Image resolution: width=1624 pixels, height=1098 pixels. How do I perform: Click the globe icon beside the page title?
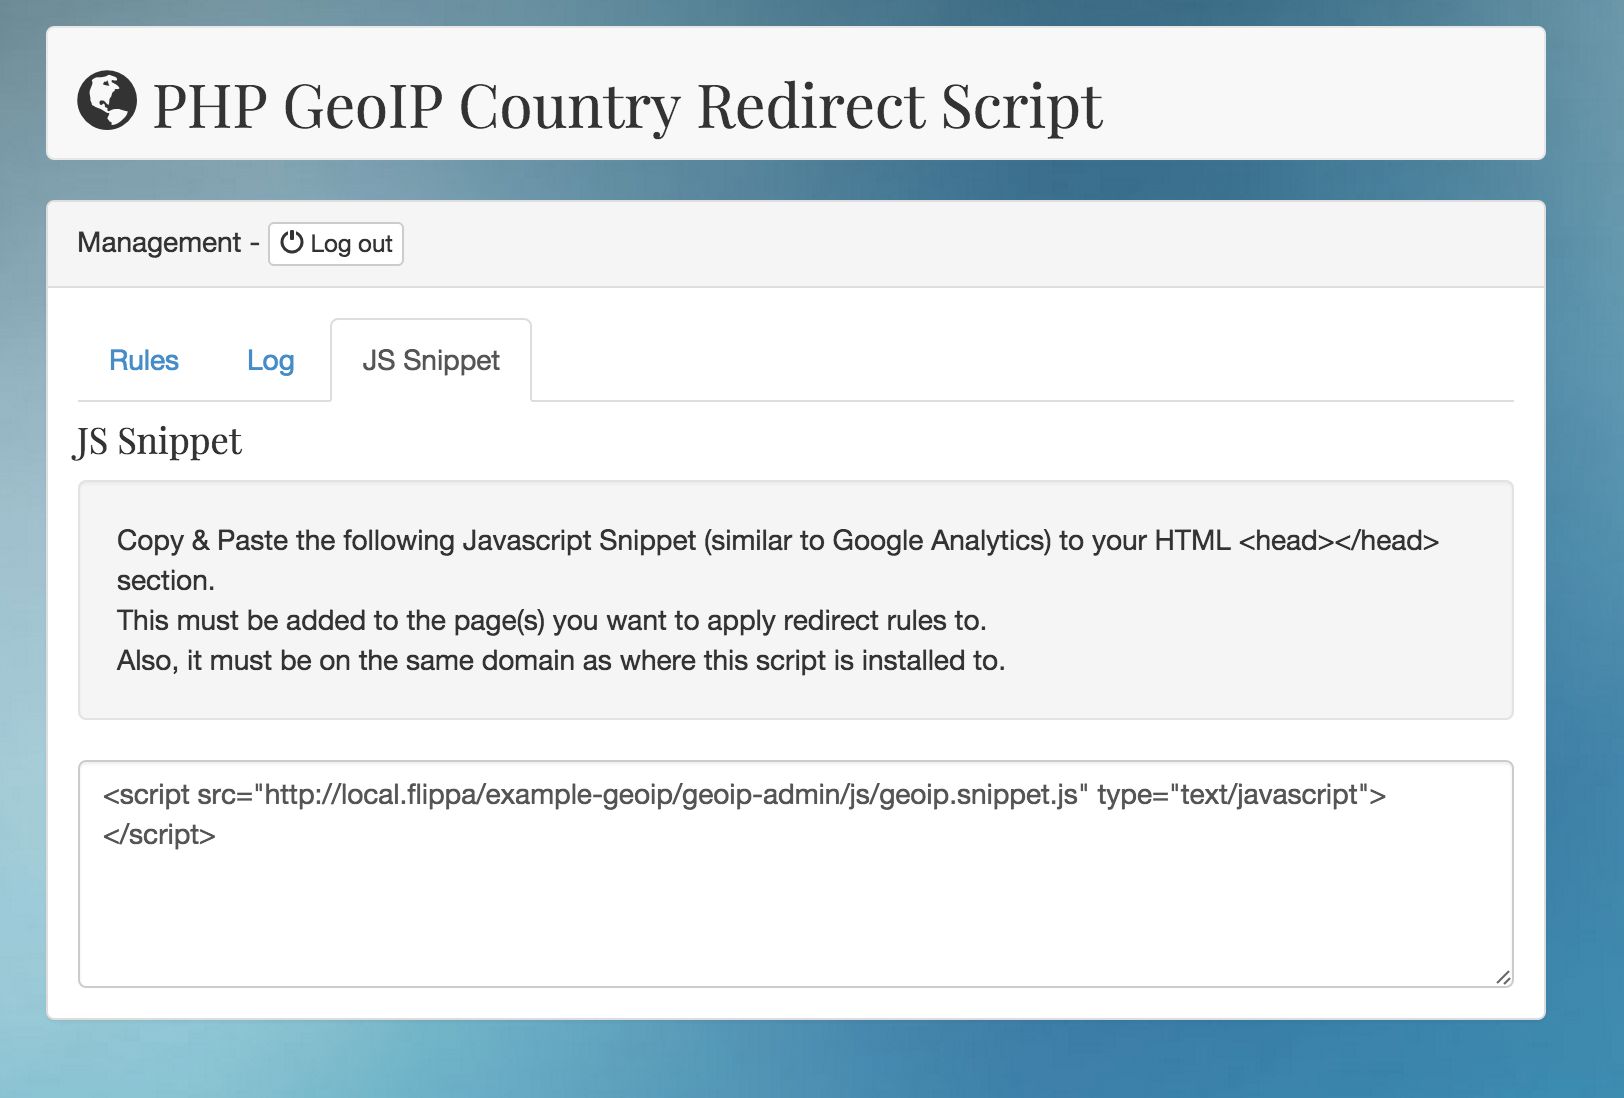[x=107, y=101]
